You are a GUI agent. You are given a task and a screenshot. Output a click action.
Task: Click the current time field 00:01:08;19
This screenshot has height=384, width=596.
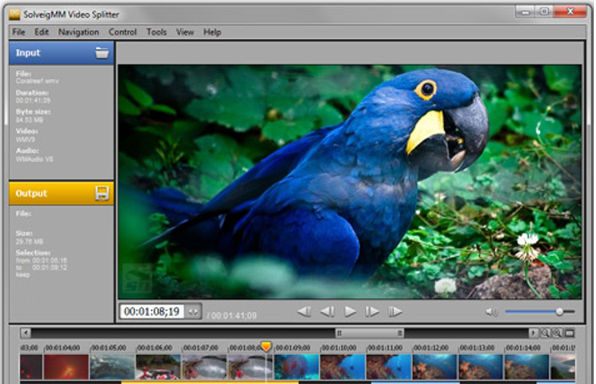(152, 312)
